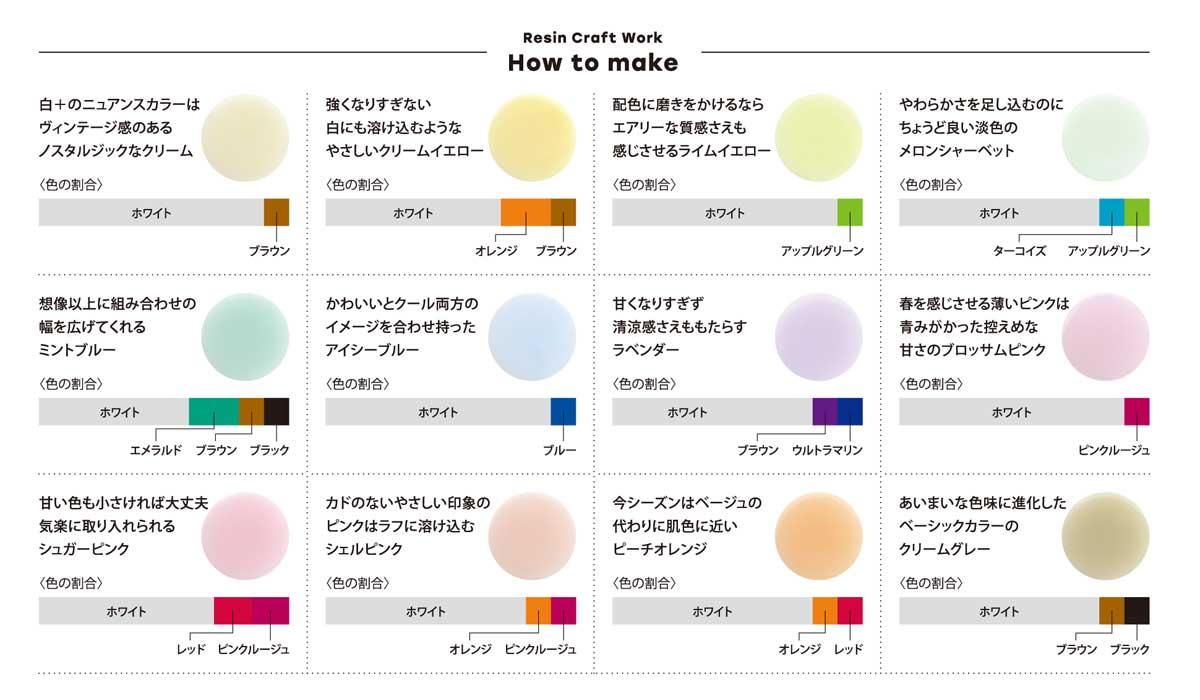This screenshot has height=700, width=1200.
Task: Click the blue swatch under icy blue
Action: point(563,412)
